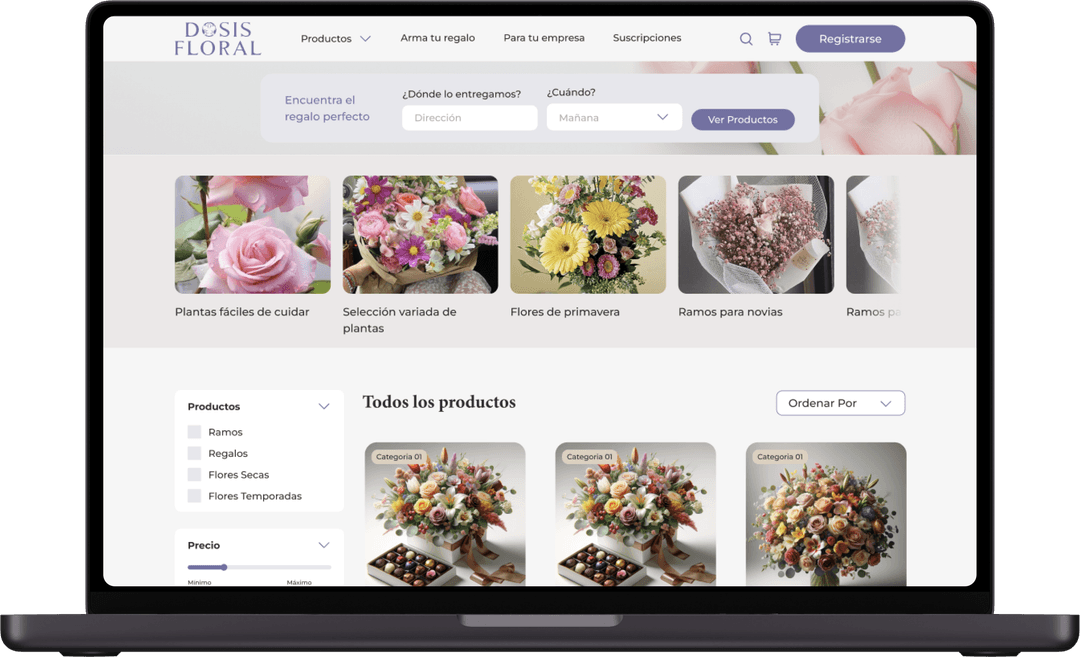Click the Dirección address input field

(x=469, y=117)
